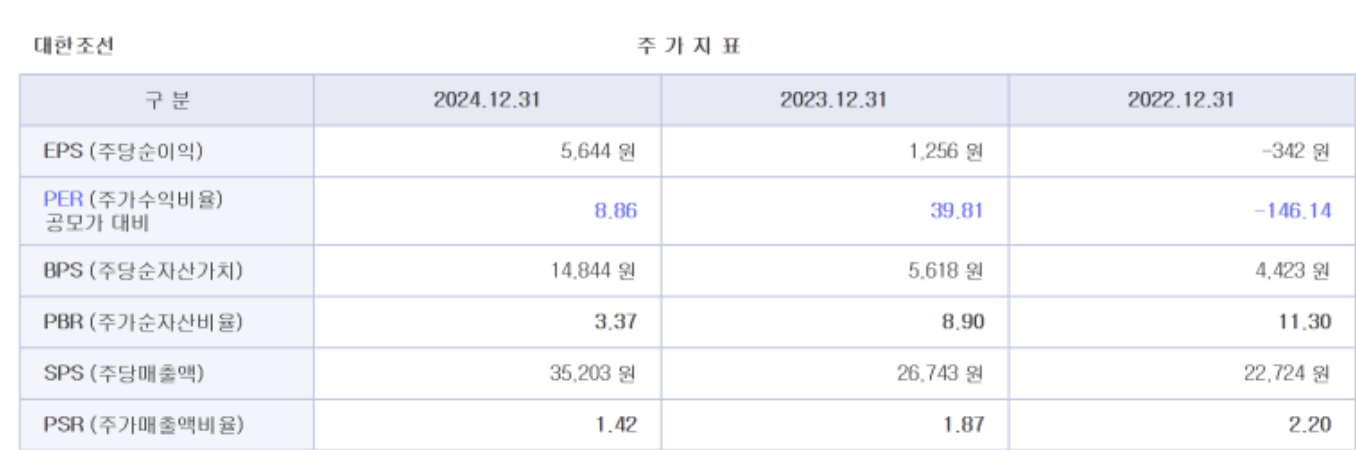This screenshot has width=1356, height=450.
Task: Select the SPS (주당매출액) row label
Action: click(122, 374)
